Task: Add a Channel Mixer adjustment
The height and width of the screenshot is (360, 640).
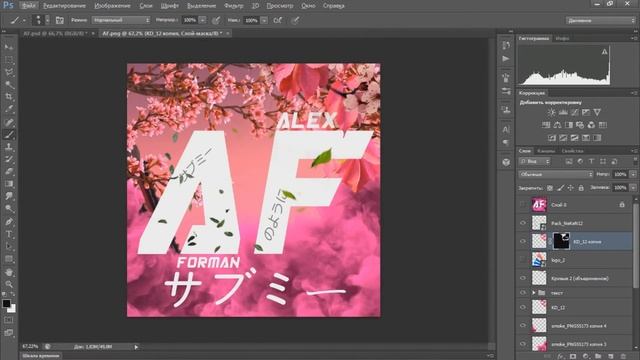Action: pos(591,125)
